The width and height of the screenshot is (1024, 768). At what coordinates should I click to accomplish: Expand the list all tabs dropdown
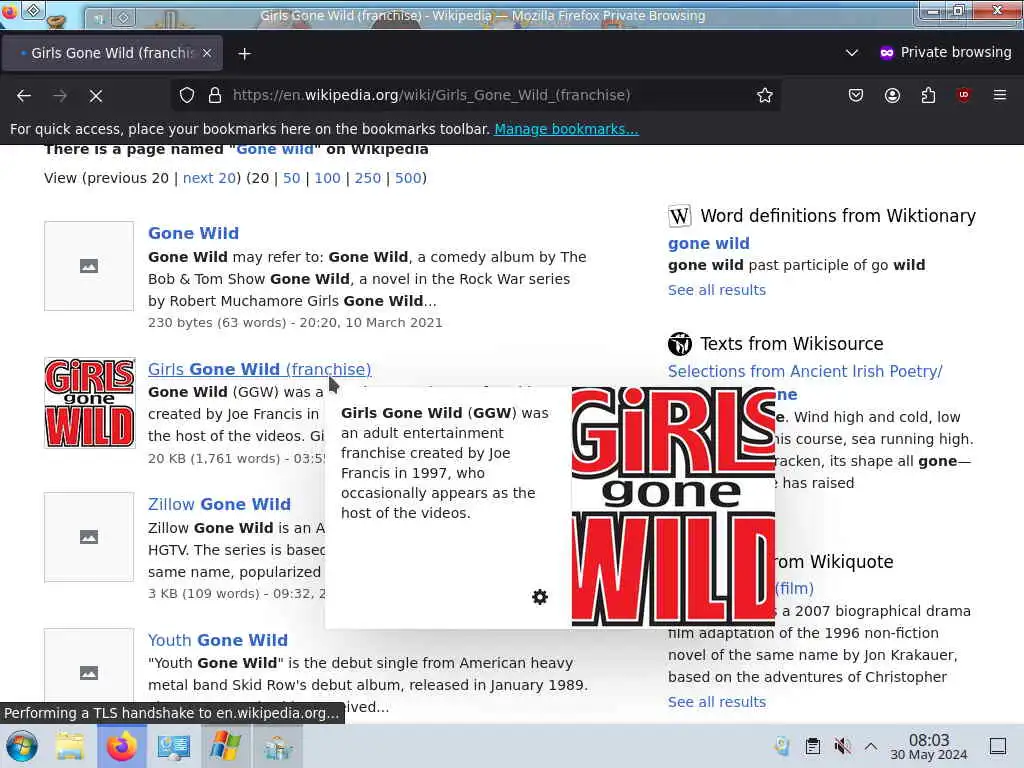[852, 53]
